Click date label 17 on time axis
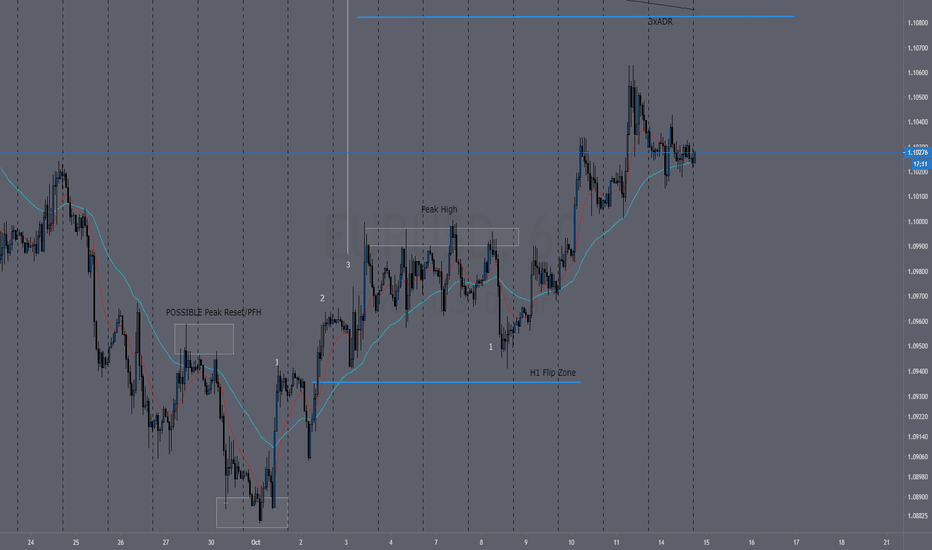The width and height of the screenshot is (932, 550). 796,542
